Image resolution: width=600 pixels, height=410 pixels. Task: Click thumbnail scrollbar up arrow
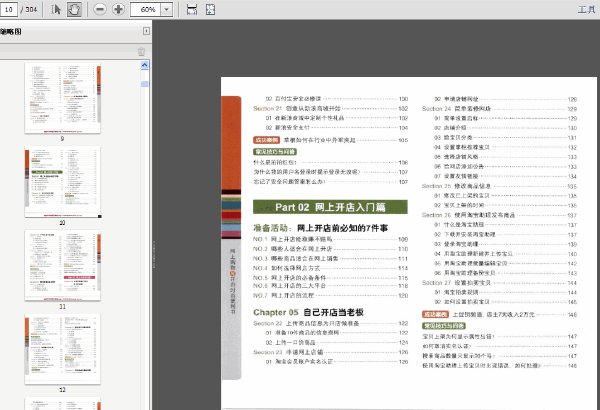[144, 65]
